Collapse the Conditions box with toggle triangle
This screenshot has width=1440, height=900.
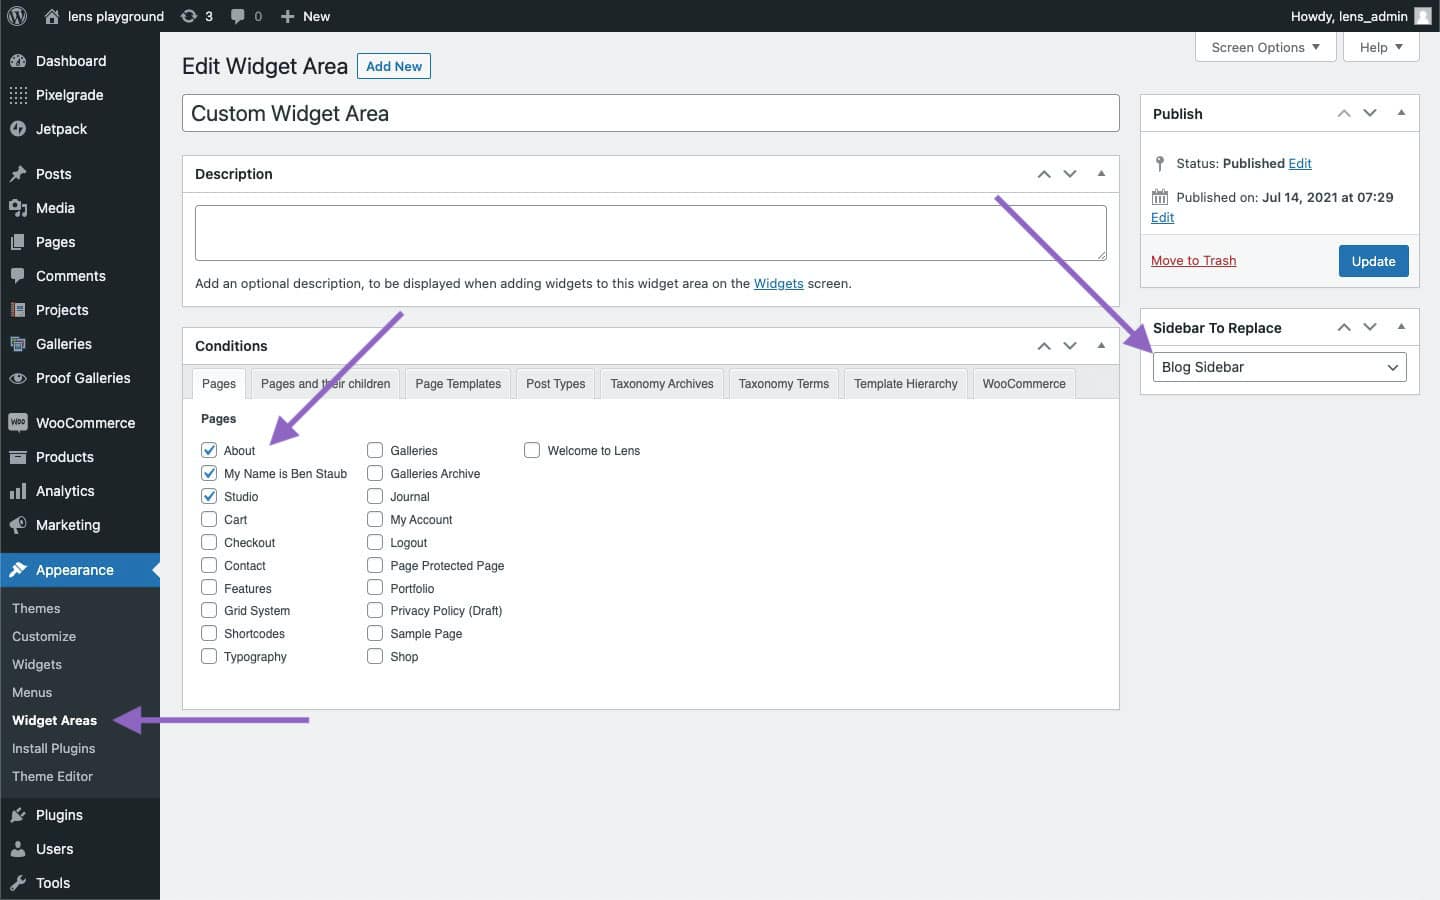[x=1101, y=346]
